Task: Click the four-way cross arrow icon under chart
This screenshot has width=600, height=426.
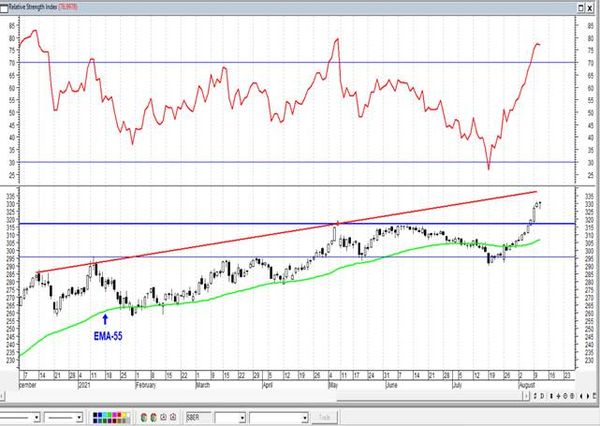Action: (559, 396)
